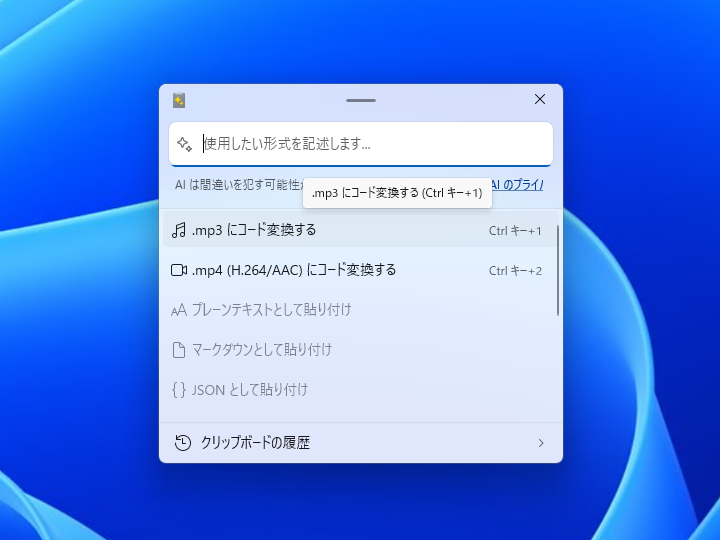Click the AI sparkle icon in input box
This screenshot has height=540, width=720.
click(x=185, y=144)
